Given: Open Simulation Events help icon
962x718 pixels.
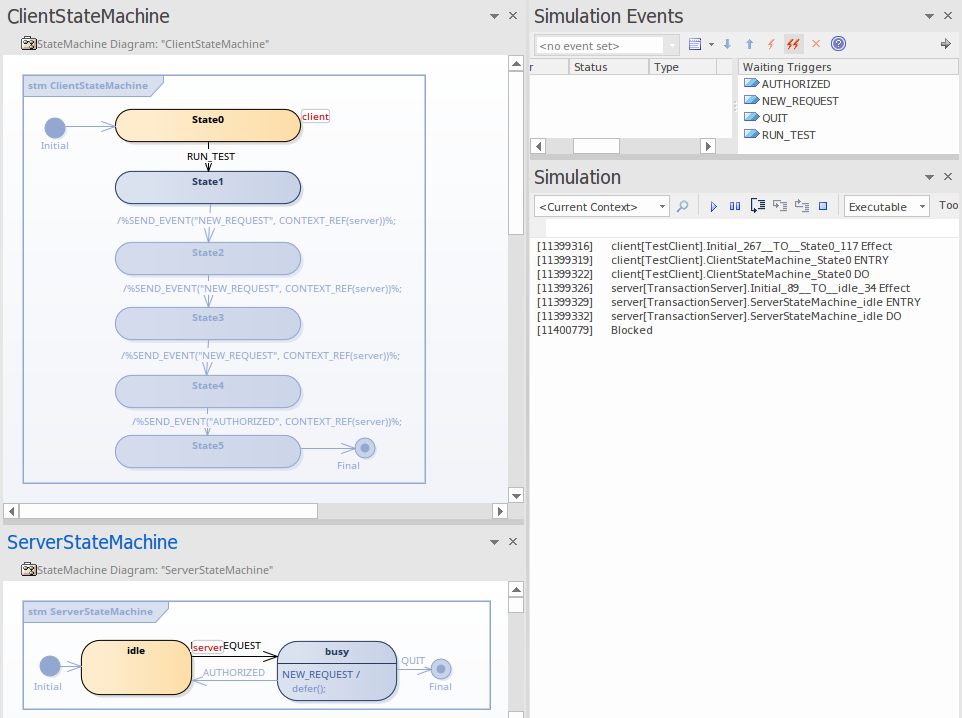Looking at the screenshot, I should pyautogui.click(x=839, y=45).
